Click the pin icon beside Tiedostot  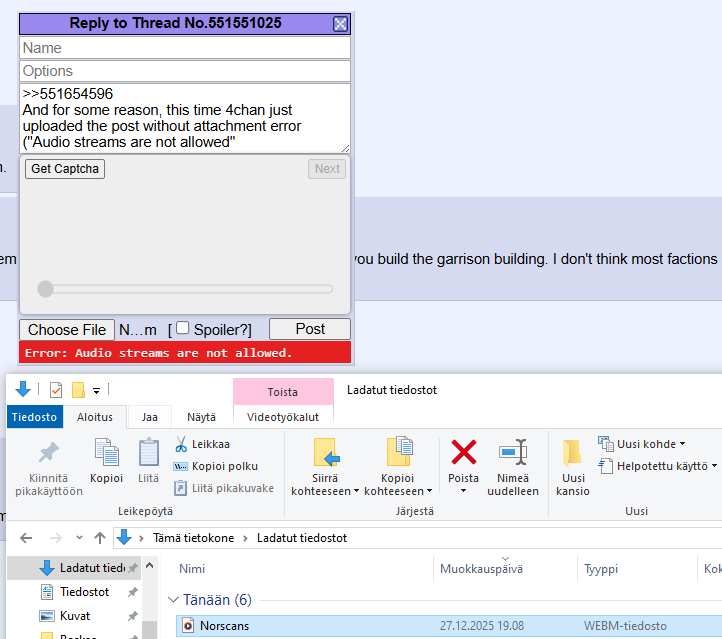[x=133, y=592]
